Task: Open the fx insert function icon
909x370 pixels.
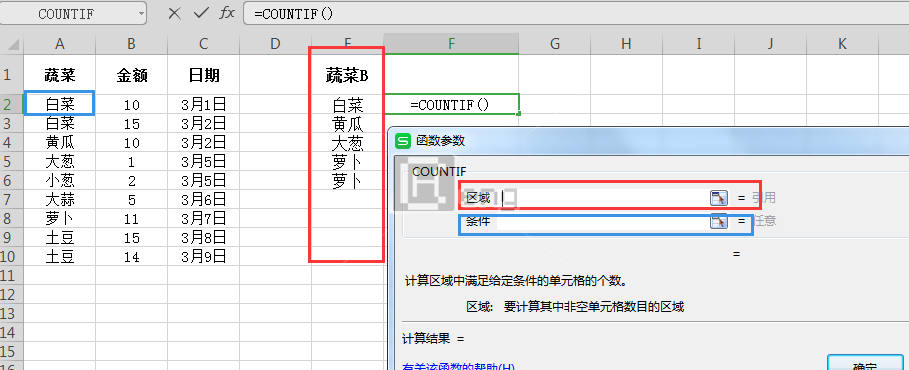Action: click(227, 13)
